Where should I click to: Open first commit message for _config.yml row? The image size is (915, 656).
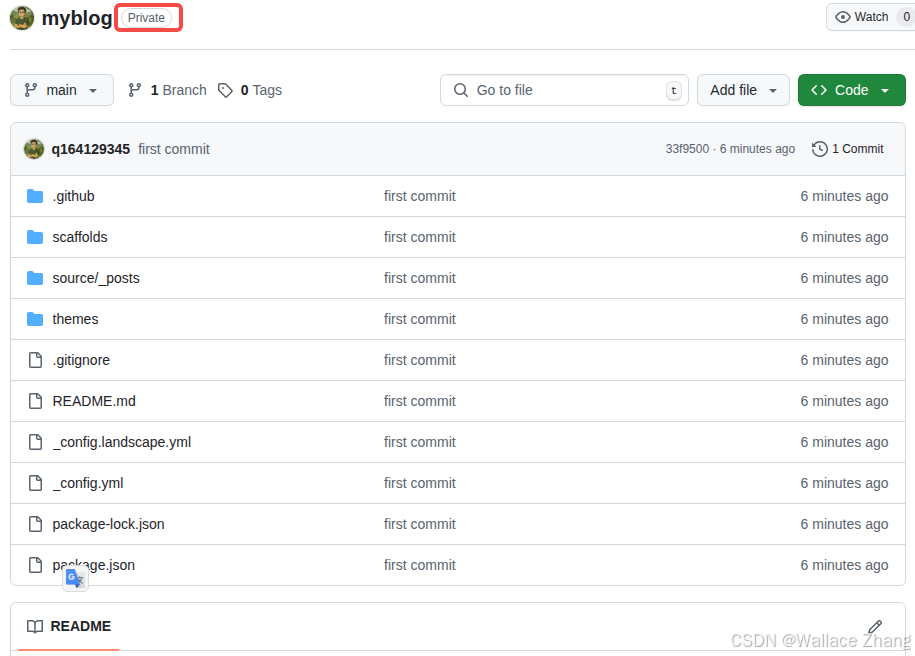tap(420, 483)
